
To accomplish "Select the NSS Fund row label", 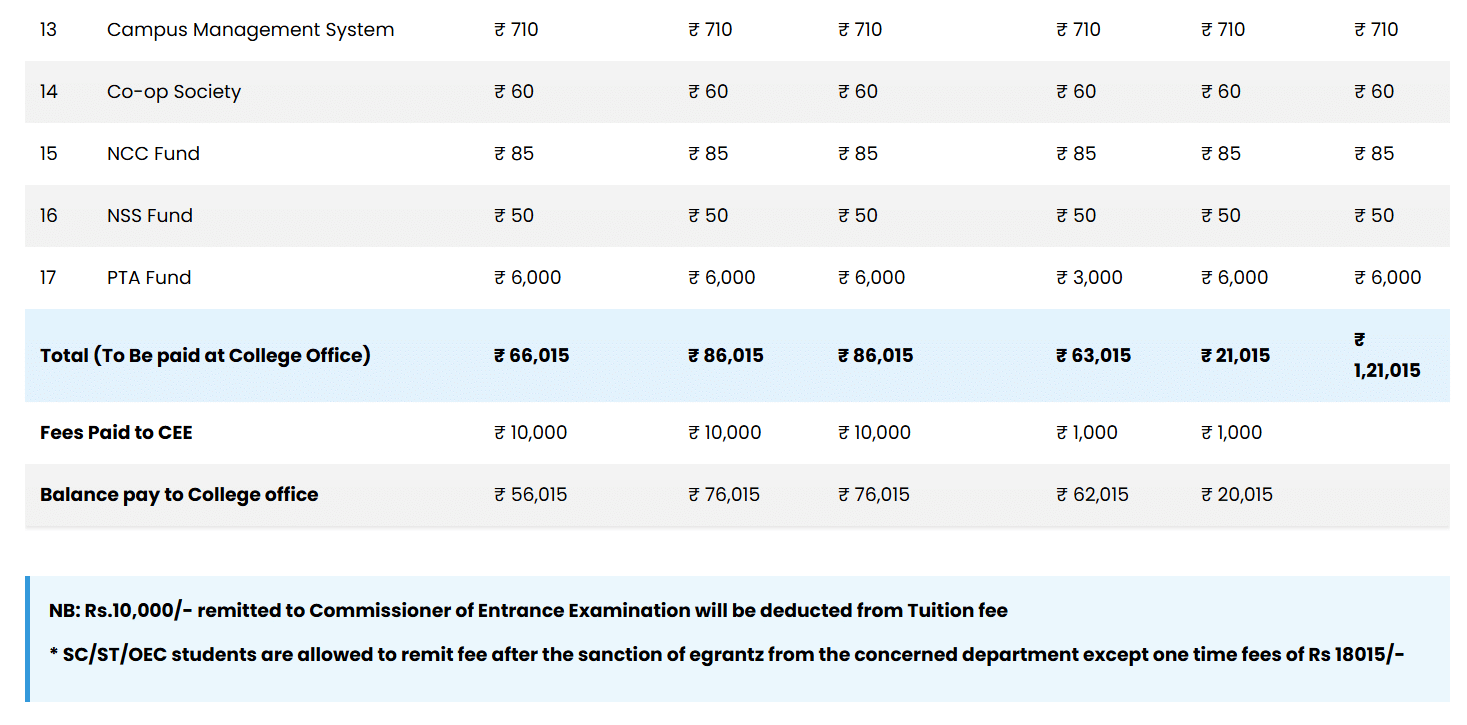I will 150,216.
